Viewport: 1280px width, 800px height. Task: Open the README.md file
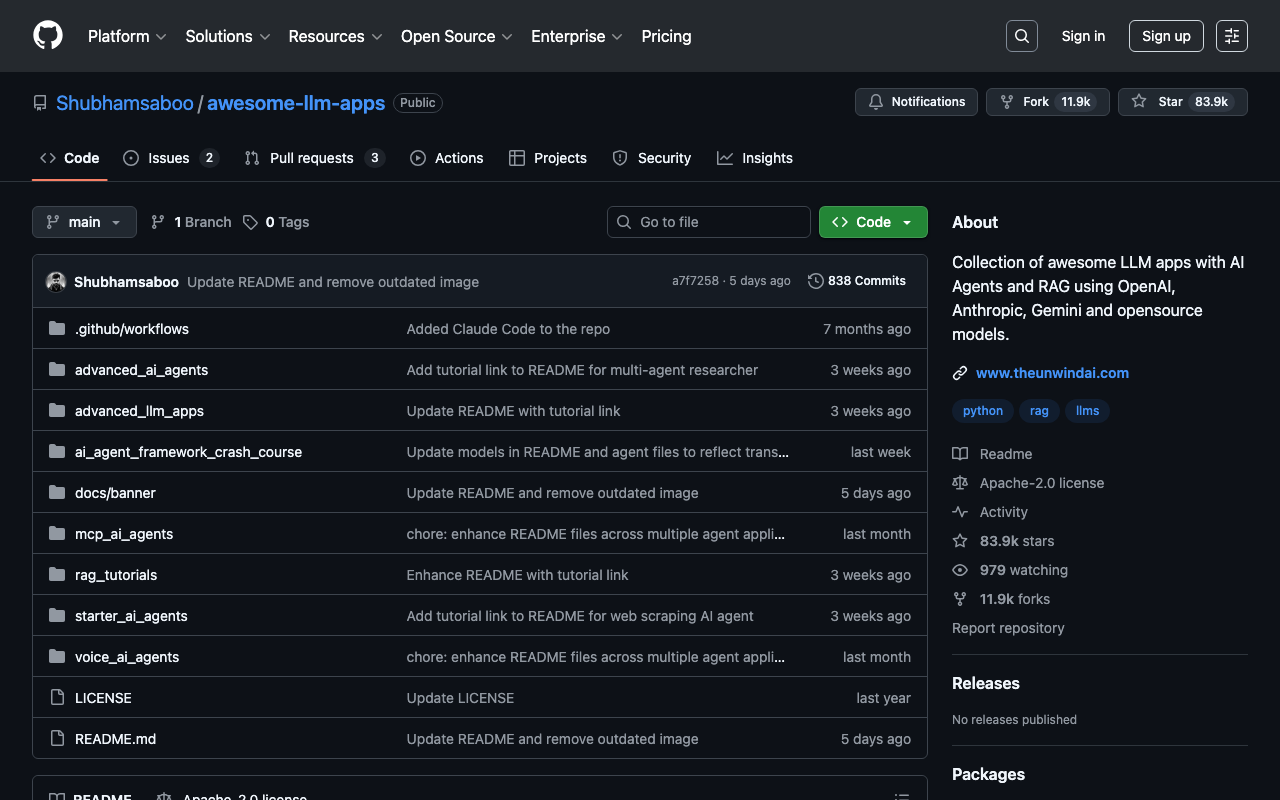pos(115,739)
